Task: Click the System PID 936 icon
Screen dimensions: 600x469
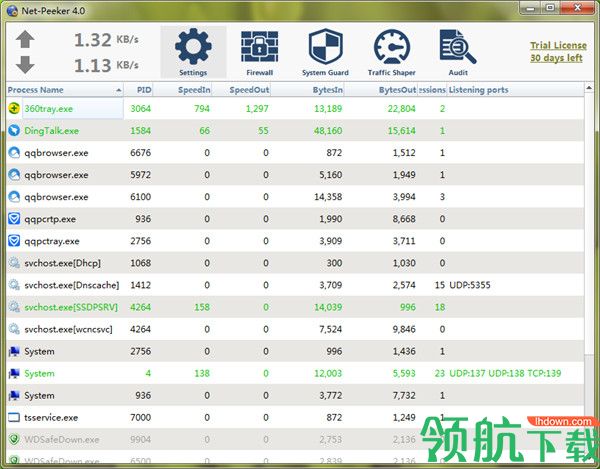Action: click(14, 395)
